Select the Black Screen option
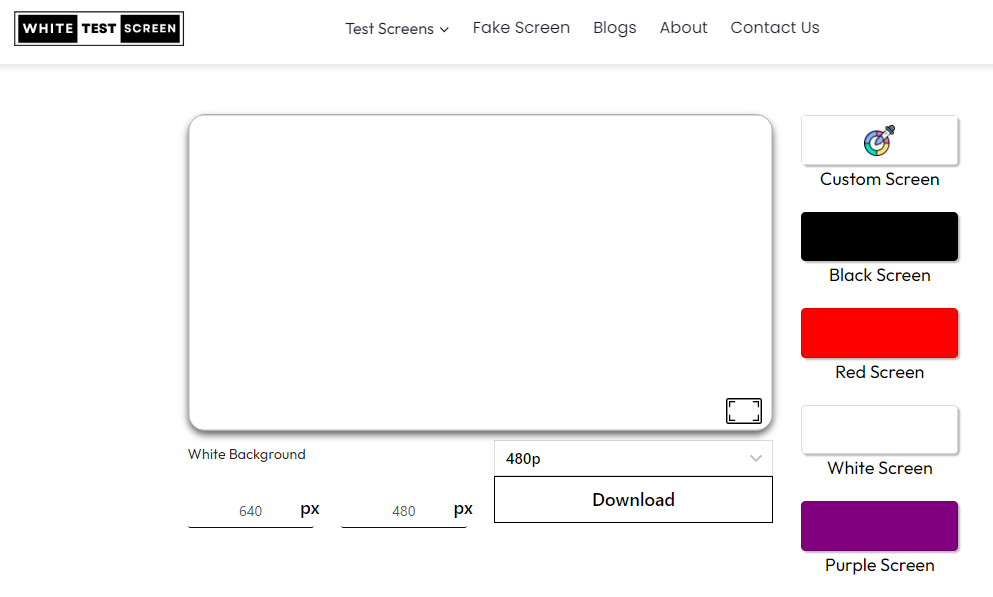 [x=879, y=236]
